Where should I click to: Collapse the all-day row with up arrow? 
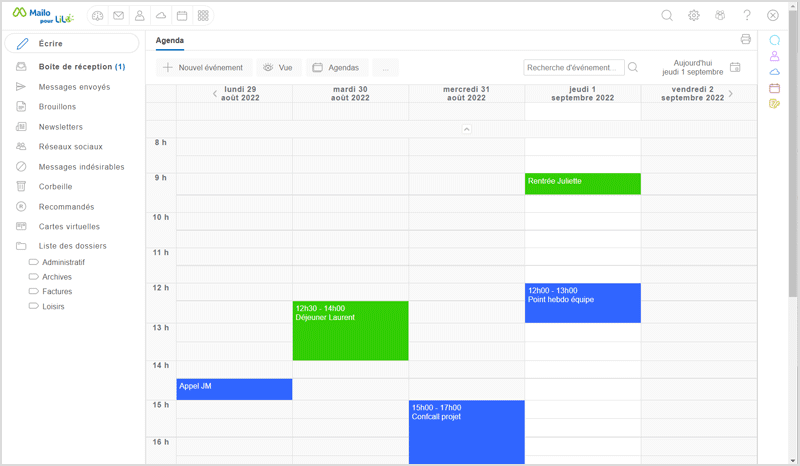pyautogui.click(x=466, y=129)
